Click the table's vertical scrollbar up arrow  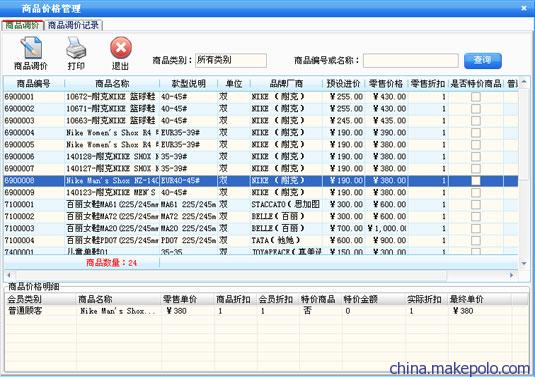coord(524,82)
